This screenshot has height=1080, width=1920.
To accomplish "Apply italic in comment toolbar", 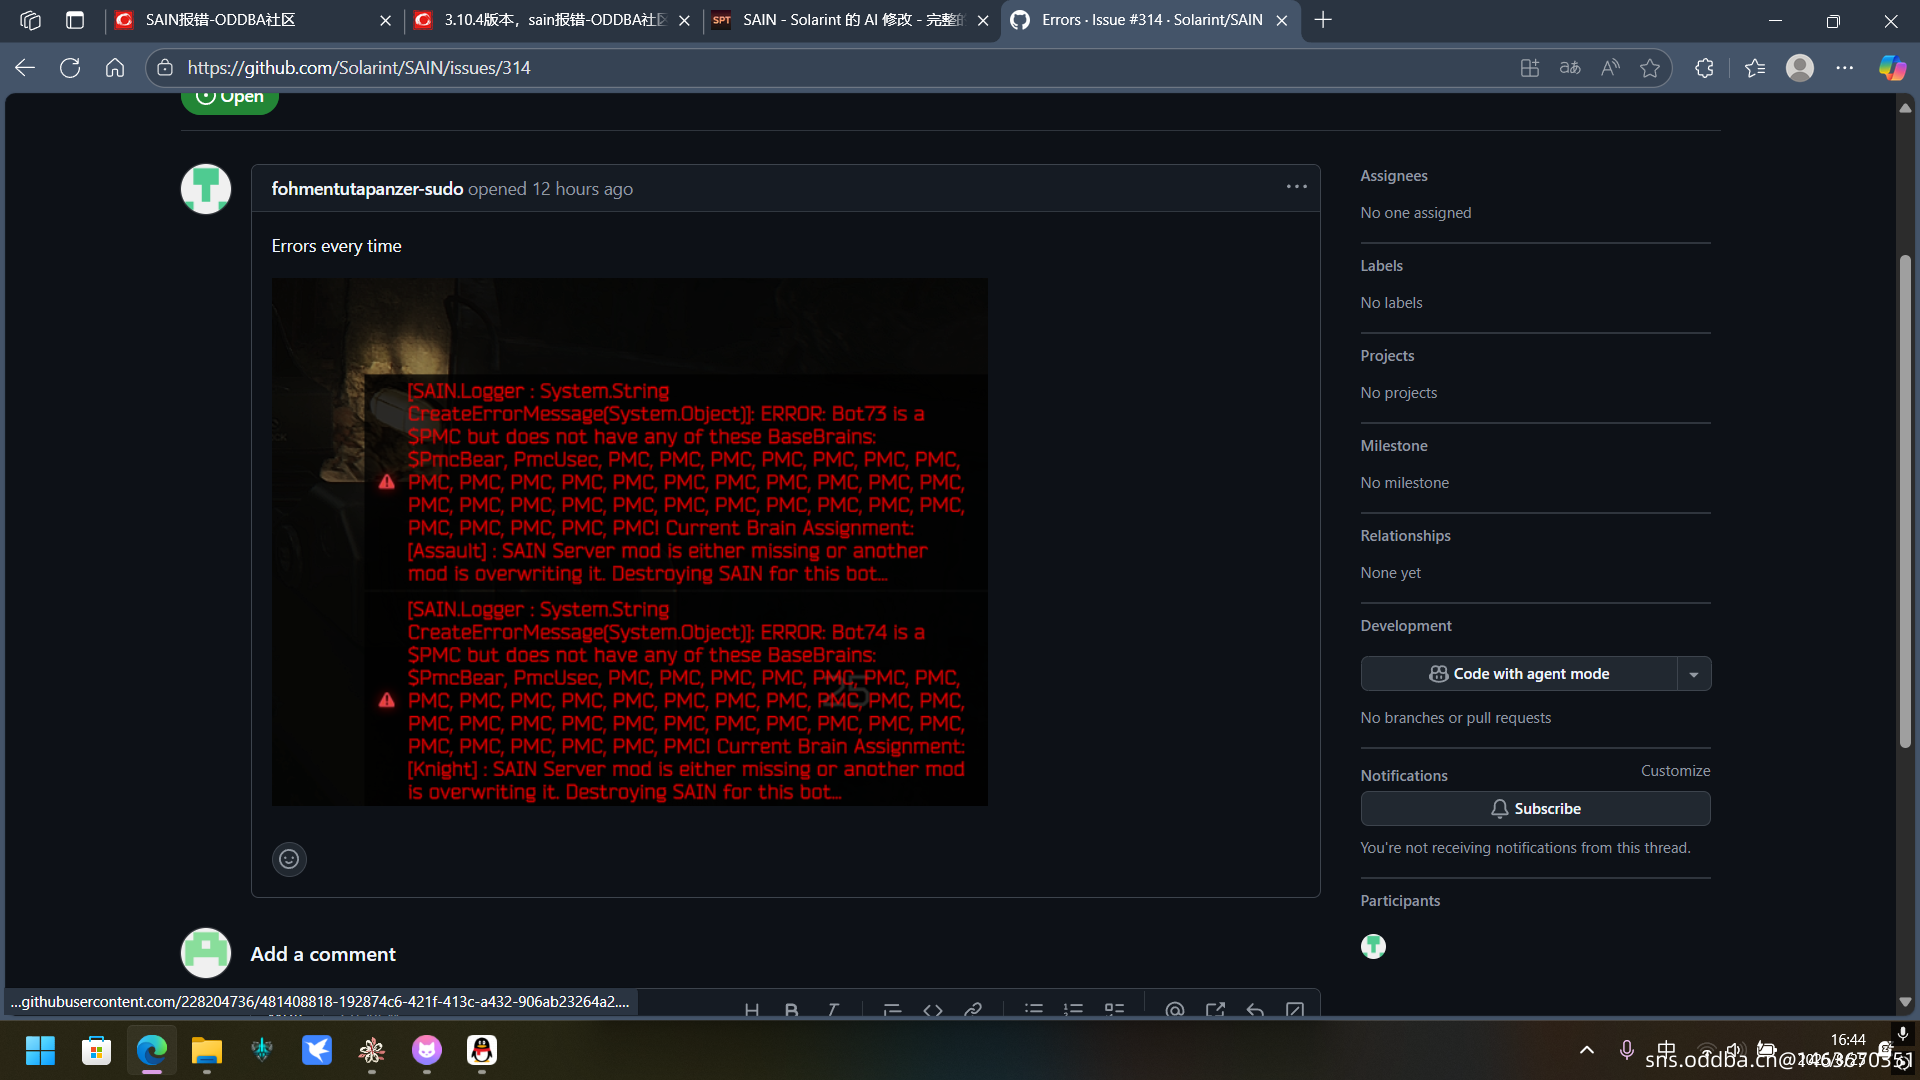I will [x=832, y=1010].
